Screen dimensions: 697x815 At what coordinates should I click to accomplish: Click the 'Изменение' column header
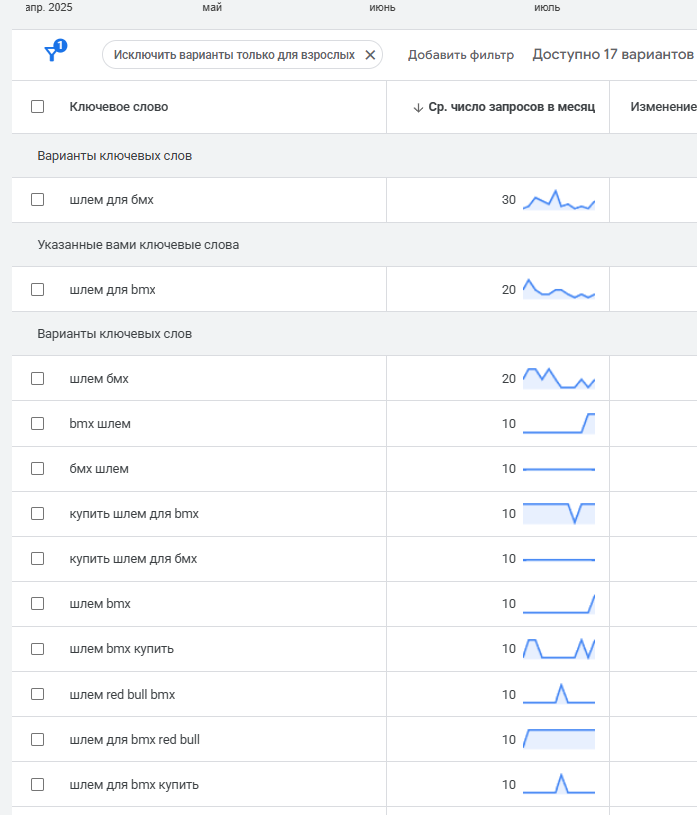tap(662, 107)
